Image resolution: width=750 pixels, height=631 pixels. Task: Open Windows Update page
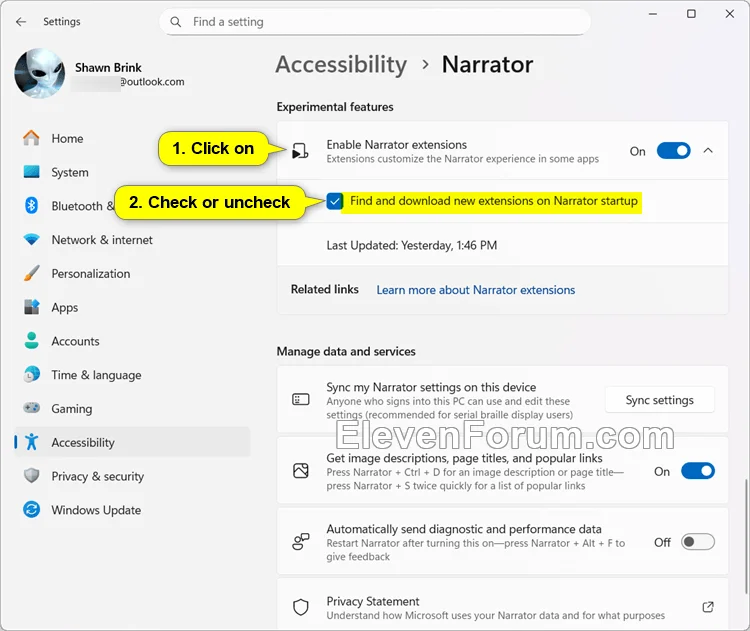(x=132, y=510)
